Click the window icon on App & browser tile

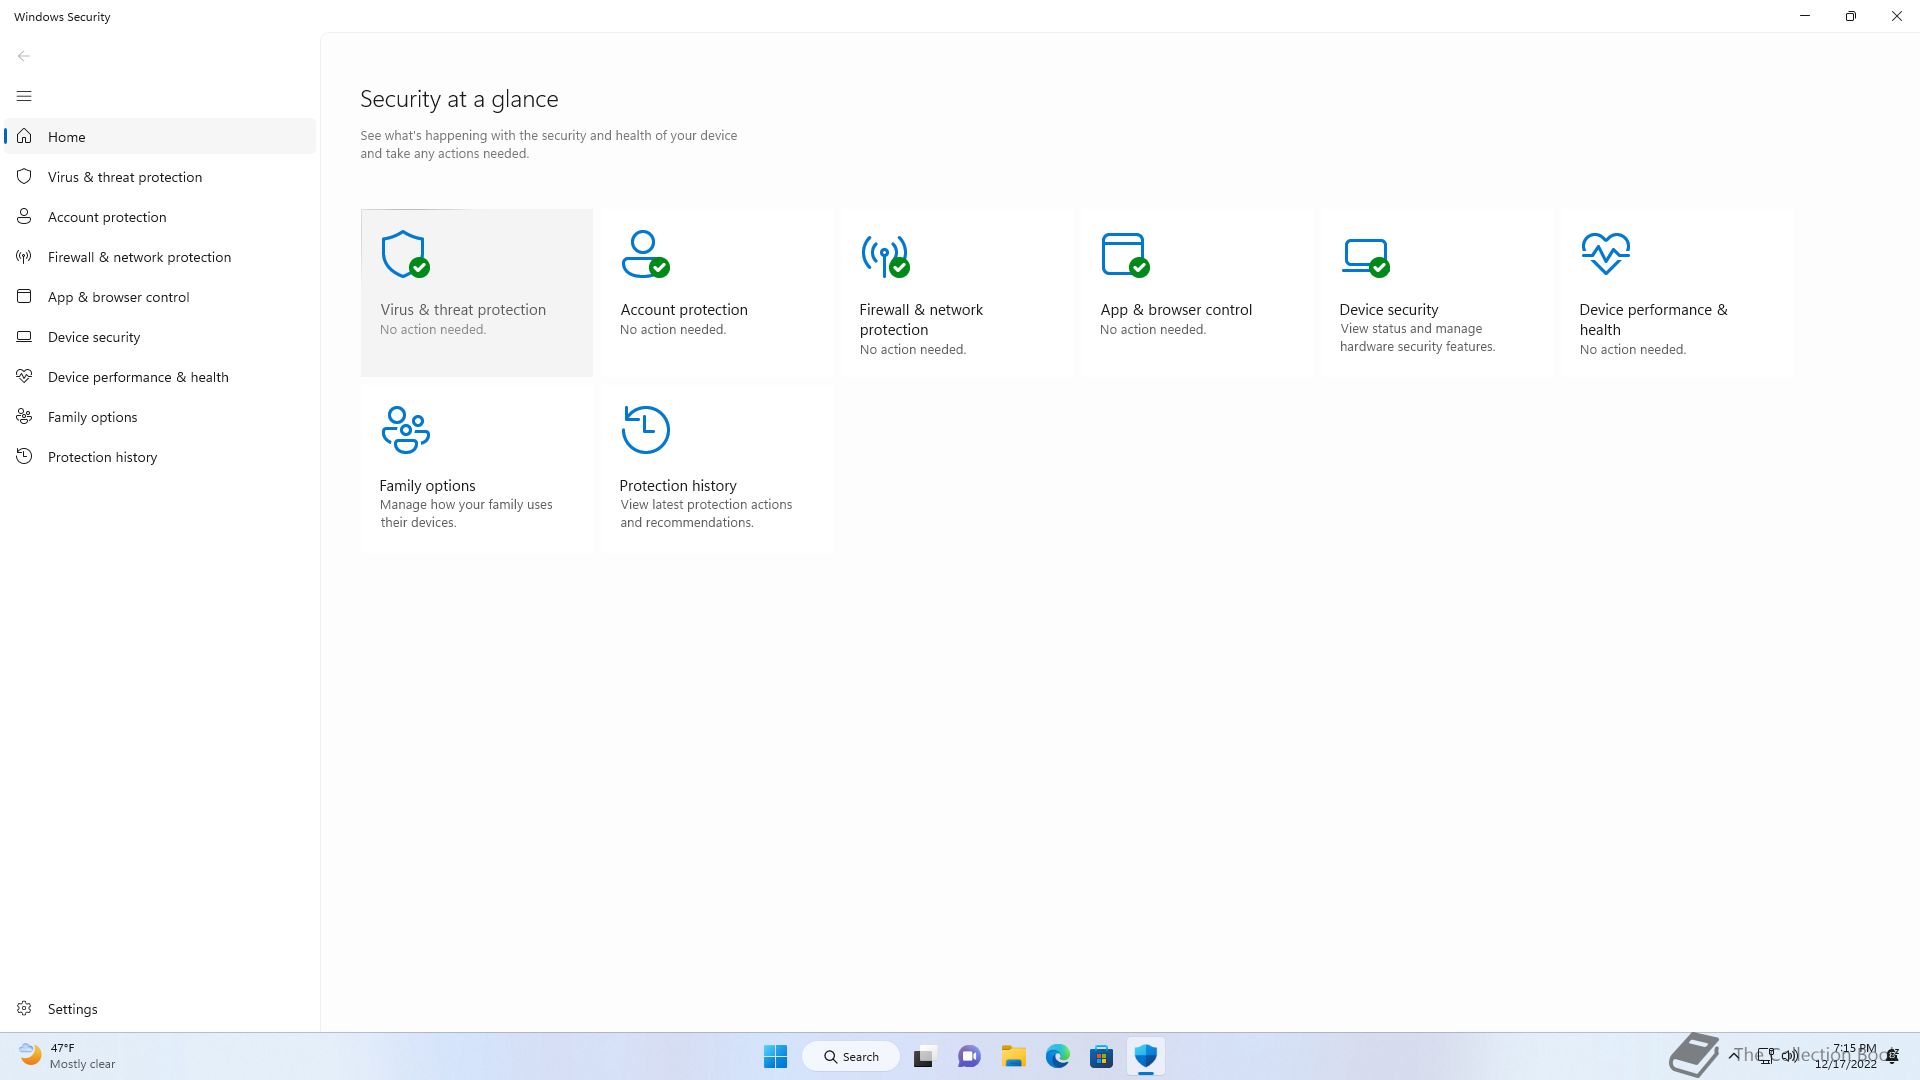tap(1125, 255)
